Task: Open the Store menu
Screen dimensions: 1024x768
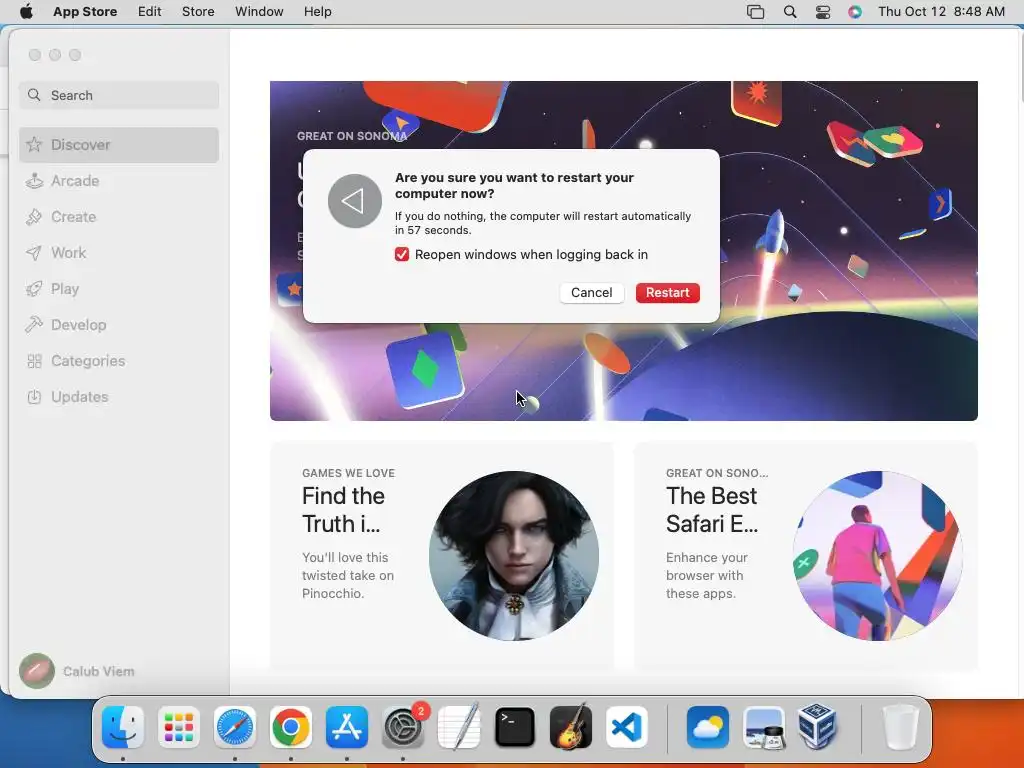Action: (198, 12)
